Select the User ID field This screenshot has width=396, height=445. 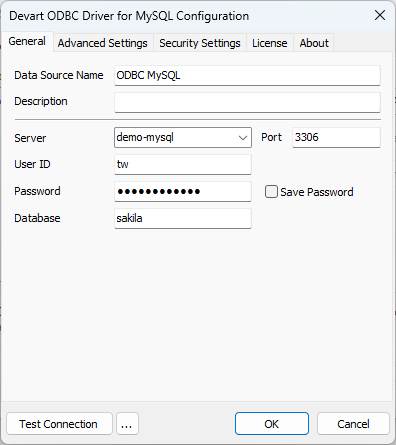pos(183,164)
